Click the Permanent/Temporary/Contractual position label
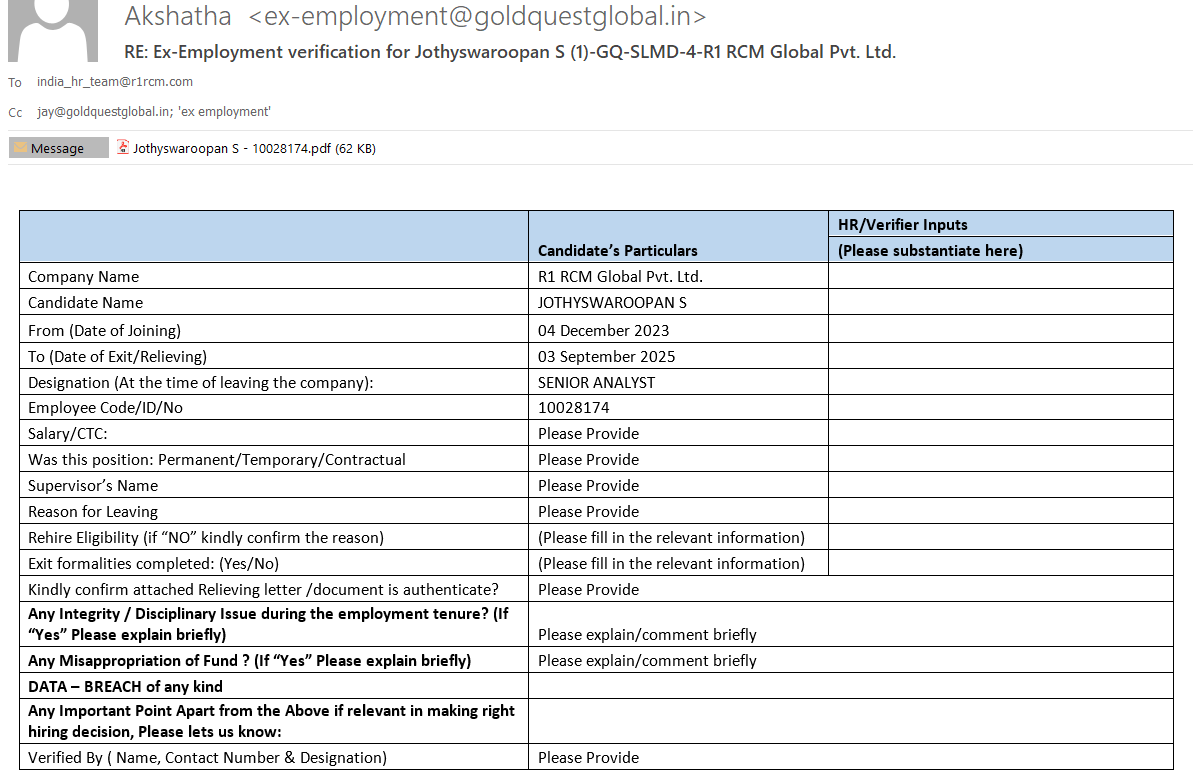Image resolution: width=1193 pixels, height=781 pixels. tap(217, 459)
